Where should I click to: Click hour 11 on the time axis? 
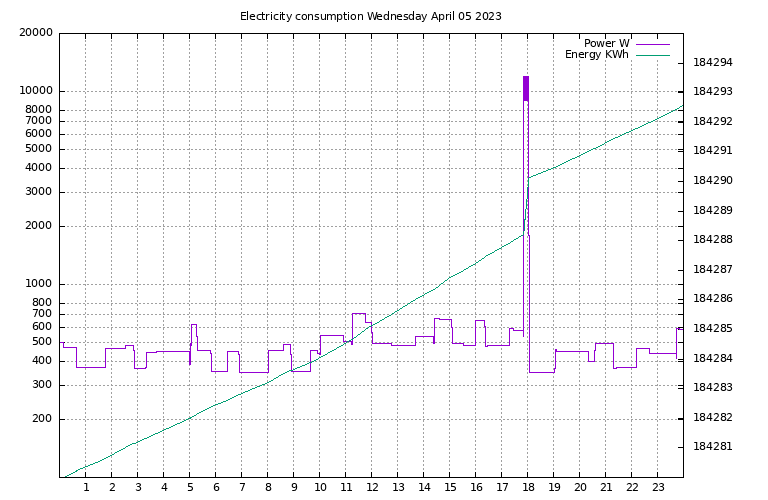[346, 487]
